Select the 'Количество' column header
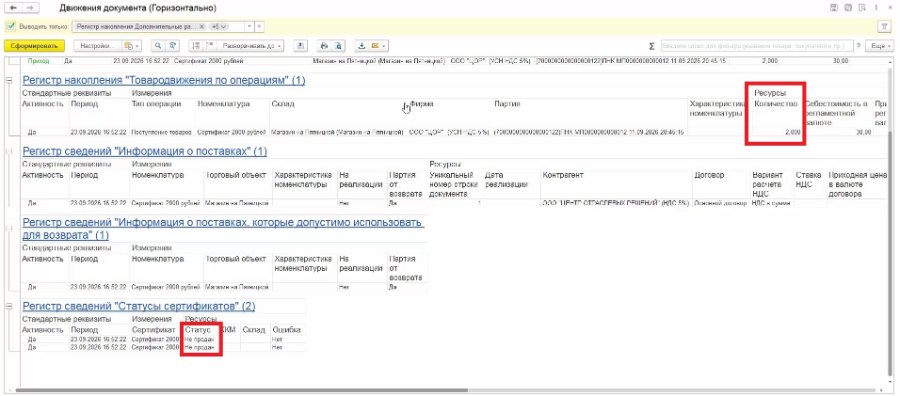This screenshot has width=900, height=396. point(776,104)
